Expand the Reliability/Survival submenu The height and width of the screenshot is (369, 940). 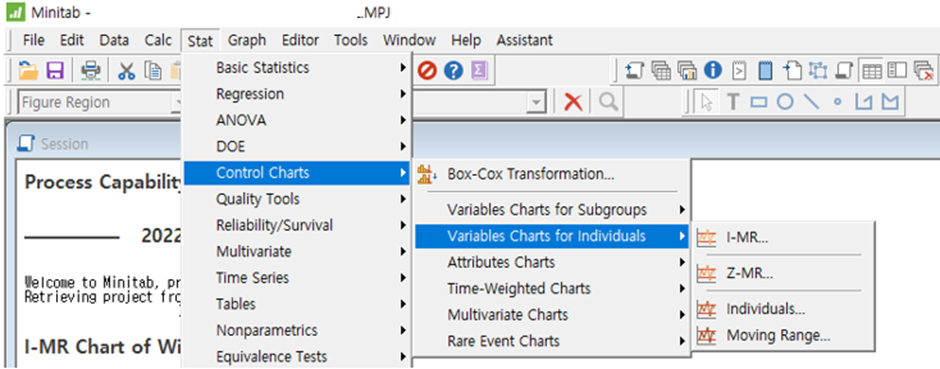[297, 225]
